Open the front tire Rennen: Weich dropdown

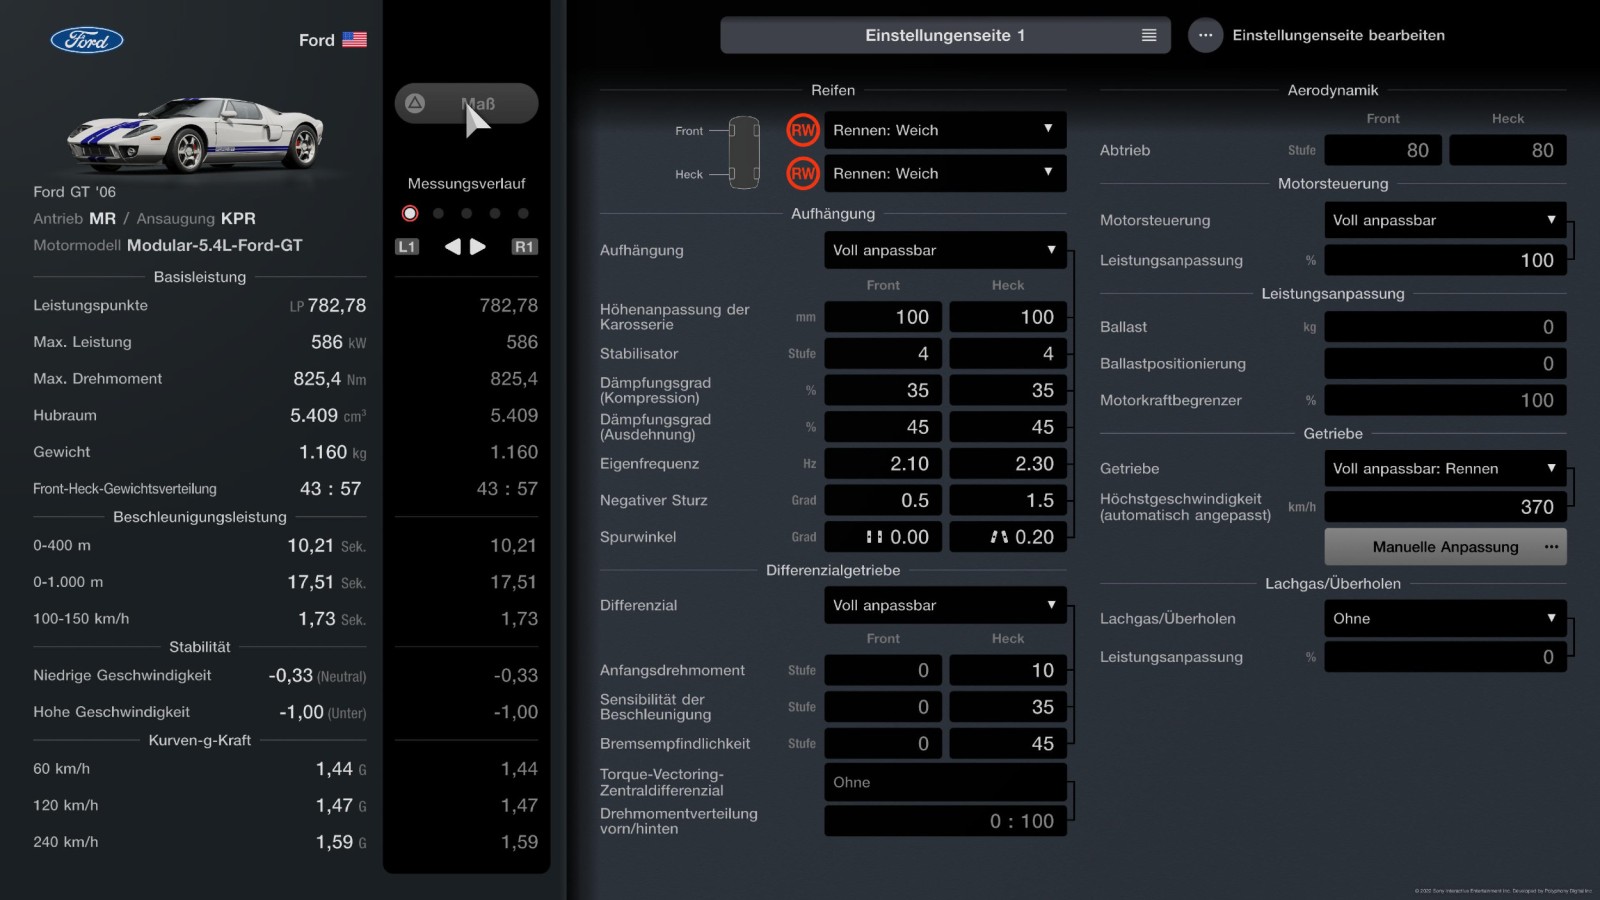[944, 130]
